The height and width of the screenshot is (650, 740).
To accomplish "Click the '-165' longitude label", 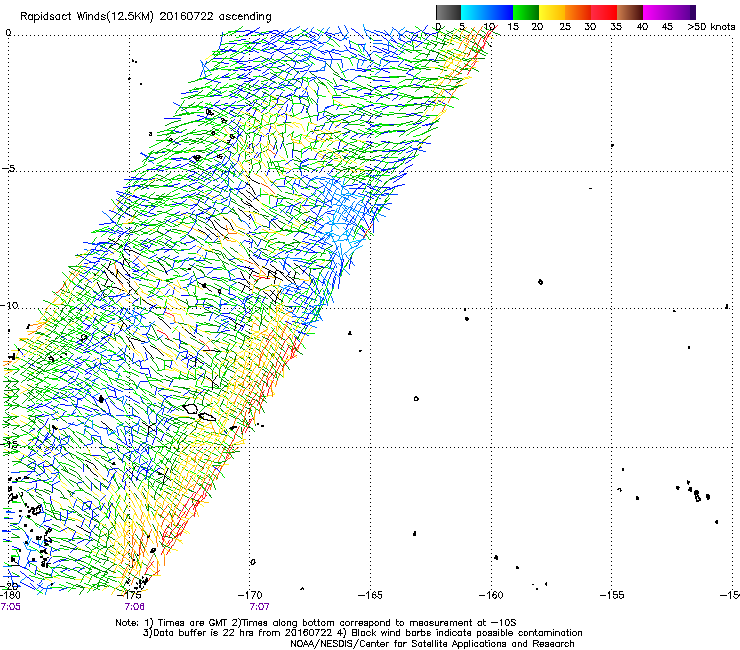I will [x=370, y=595].
